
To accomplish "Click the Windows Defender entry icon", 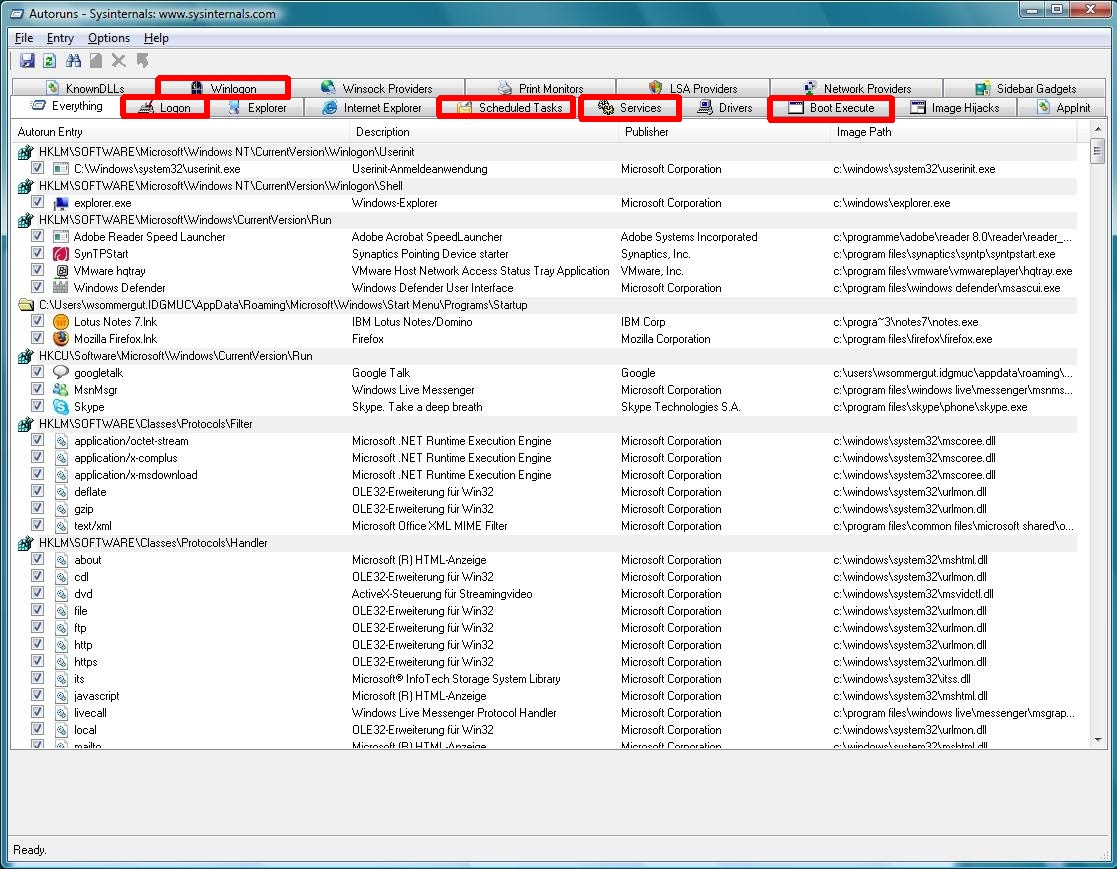I will 61,288.
